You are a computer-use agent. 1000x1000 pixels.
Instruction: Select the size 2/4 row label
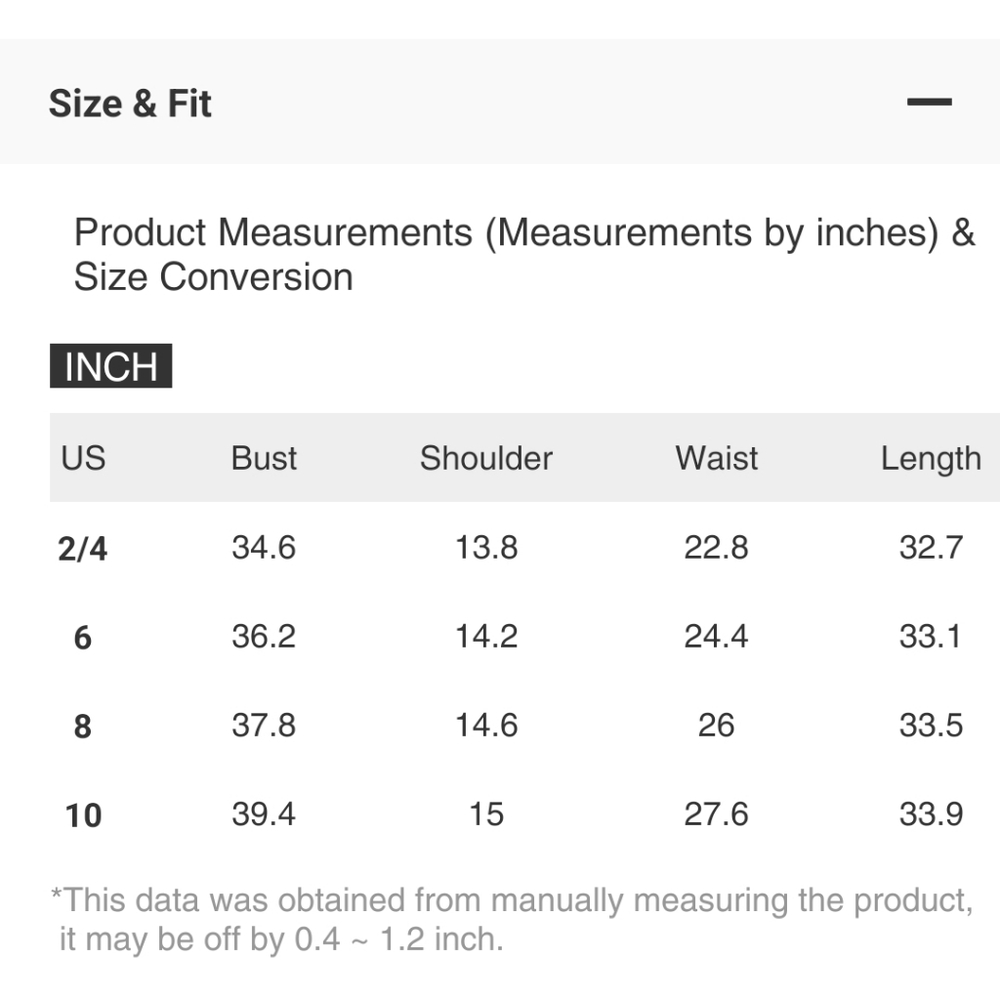click(83, 548)
